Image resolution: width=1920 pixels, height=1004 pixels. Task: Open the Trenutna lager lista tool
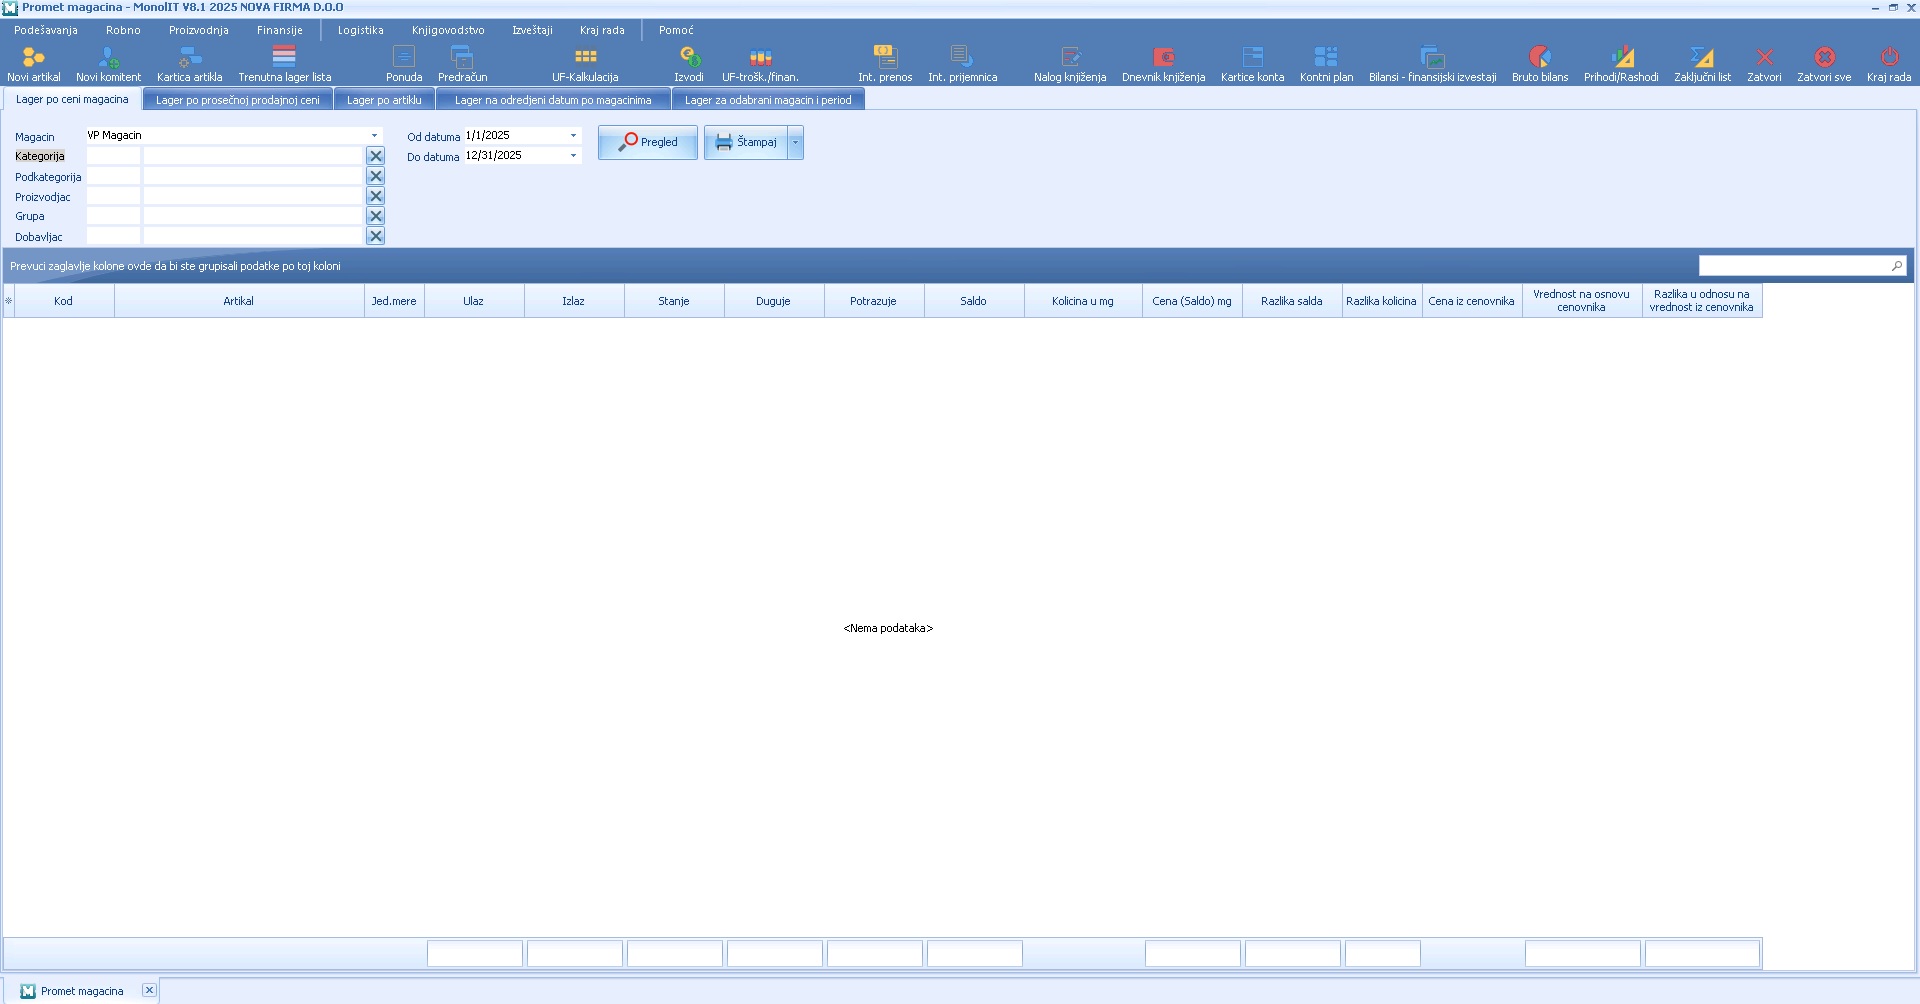284,64
